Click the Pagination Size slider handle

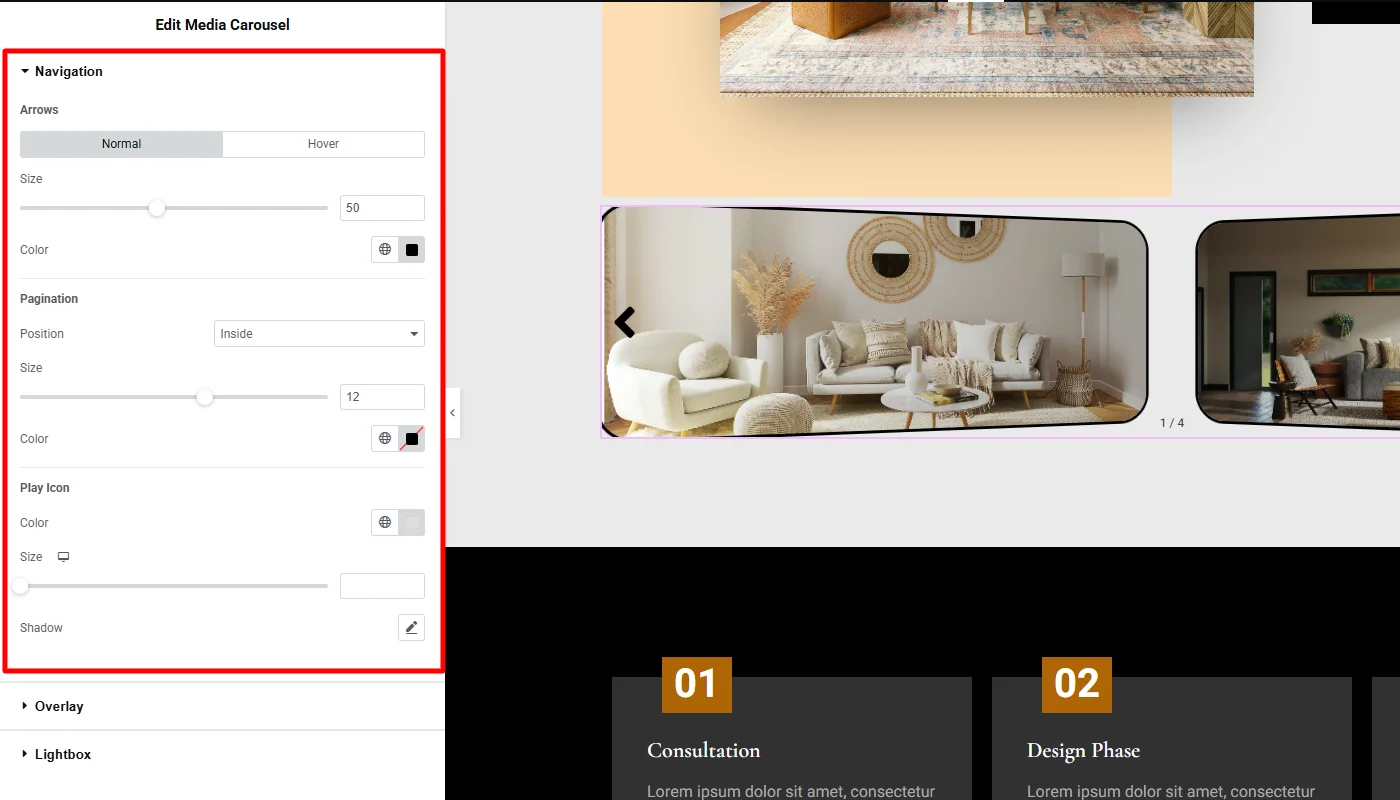(205, 397)
